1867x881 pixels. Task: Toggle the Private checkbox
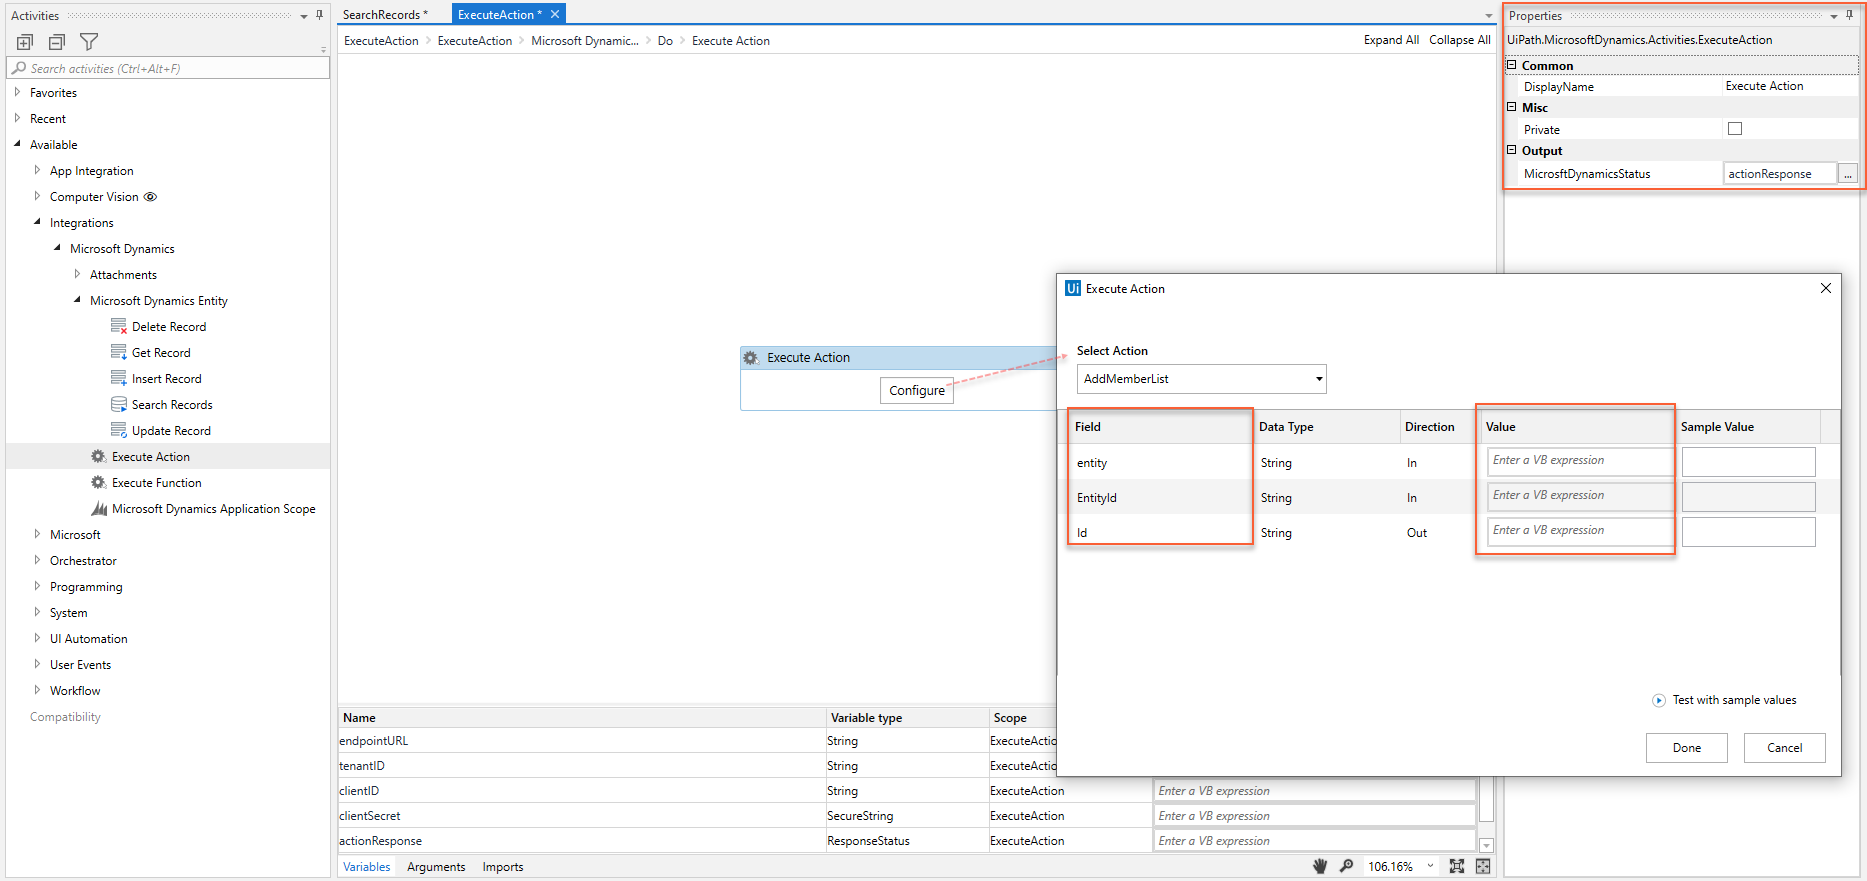point(1735,129)
